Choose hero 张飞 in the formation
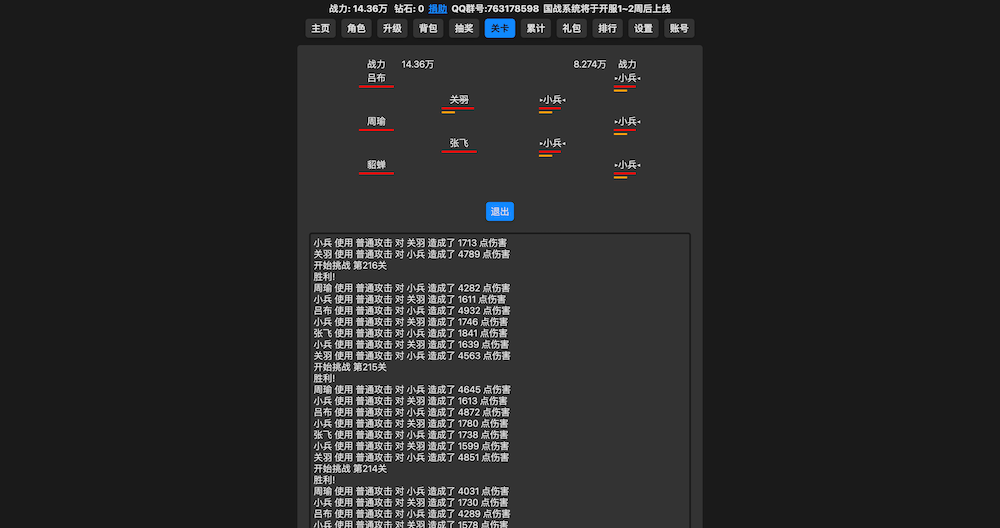Screen dimensions: 1000x528 [459, 143]
